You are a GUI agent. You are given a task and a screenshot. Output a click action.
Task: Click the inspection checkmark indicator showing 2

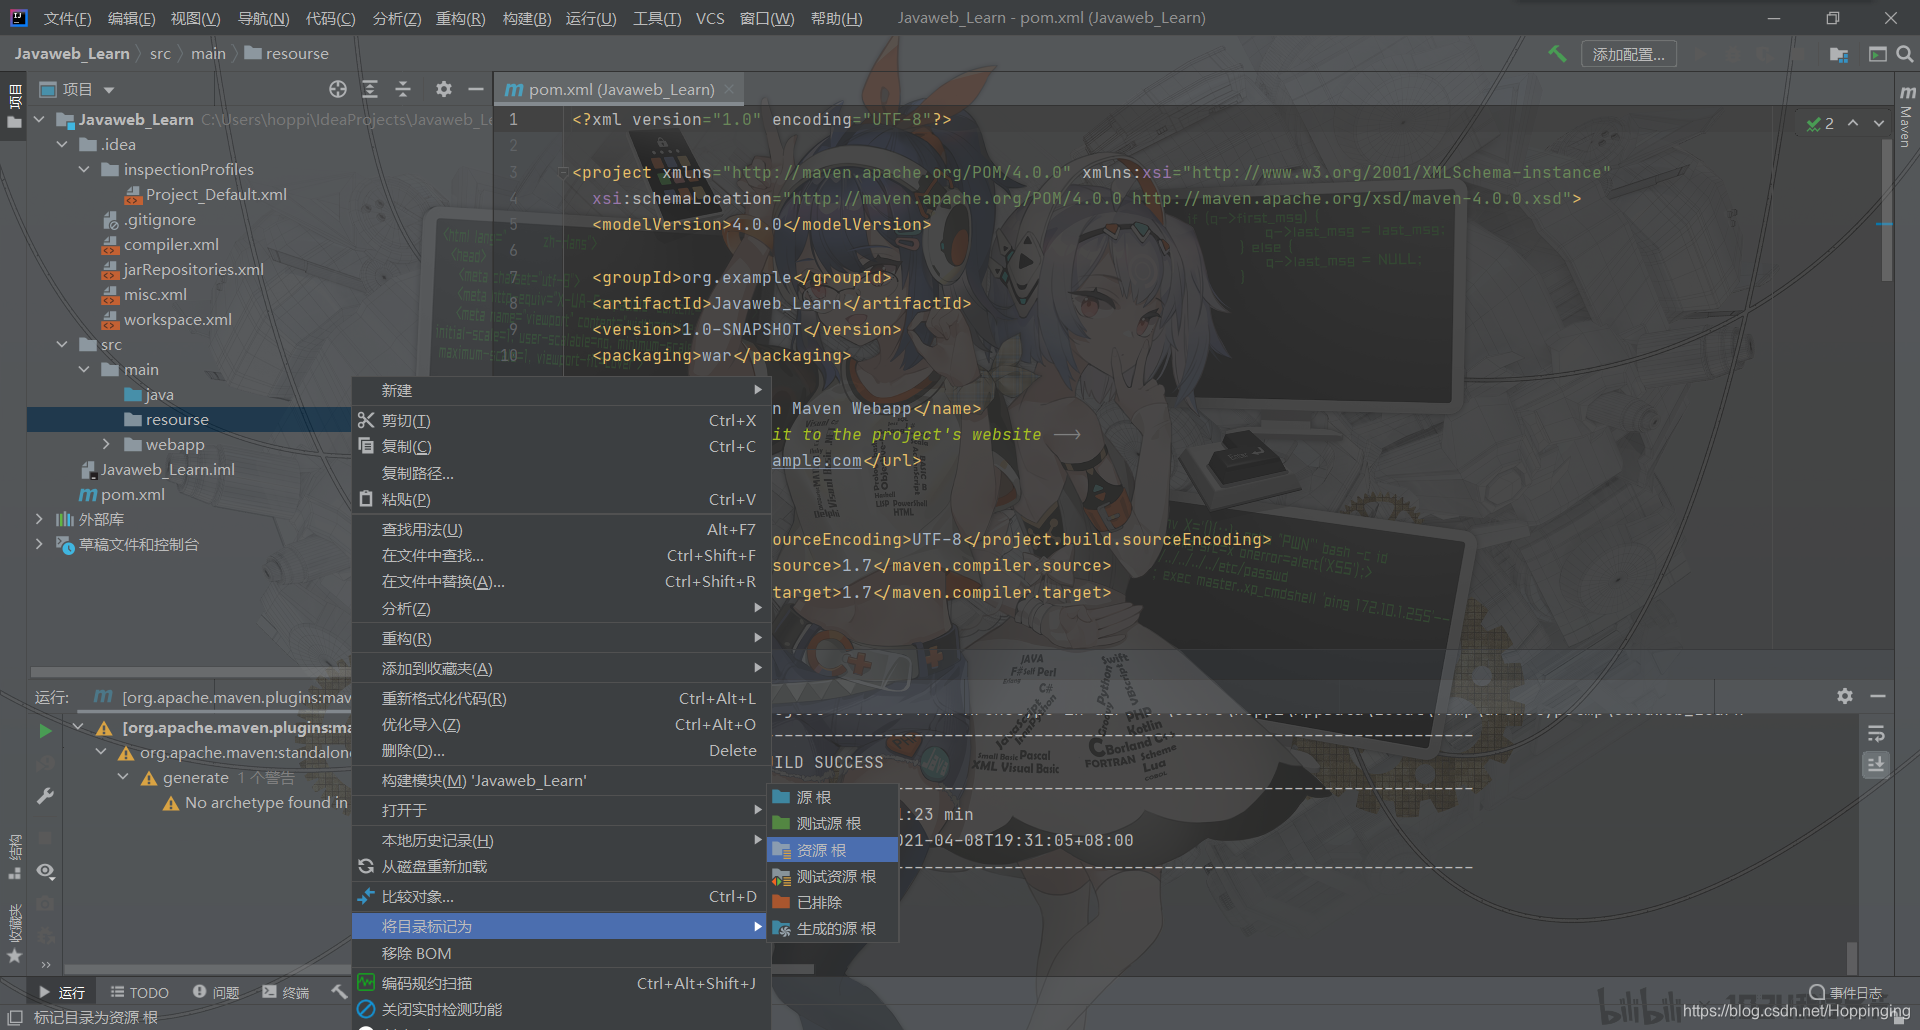pos(1820,123)
